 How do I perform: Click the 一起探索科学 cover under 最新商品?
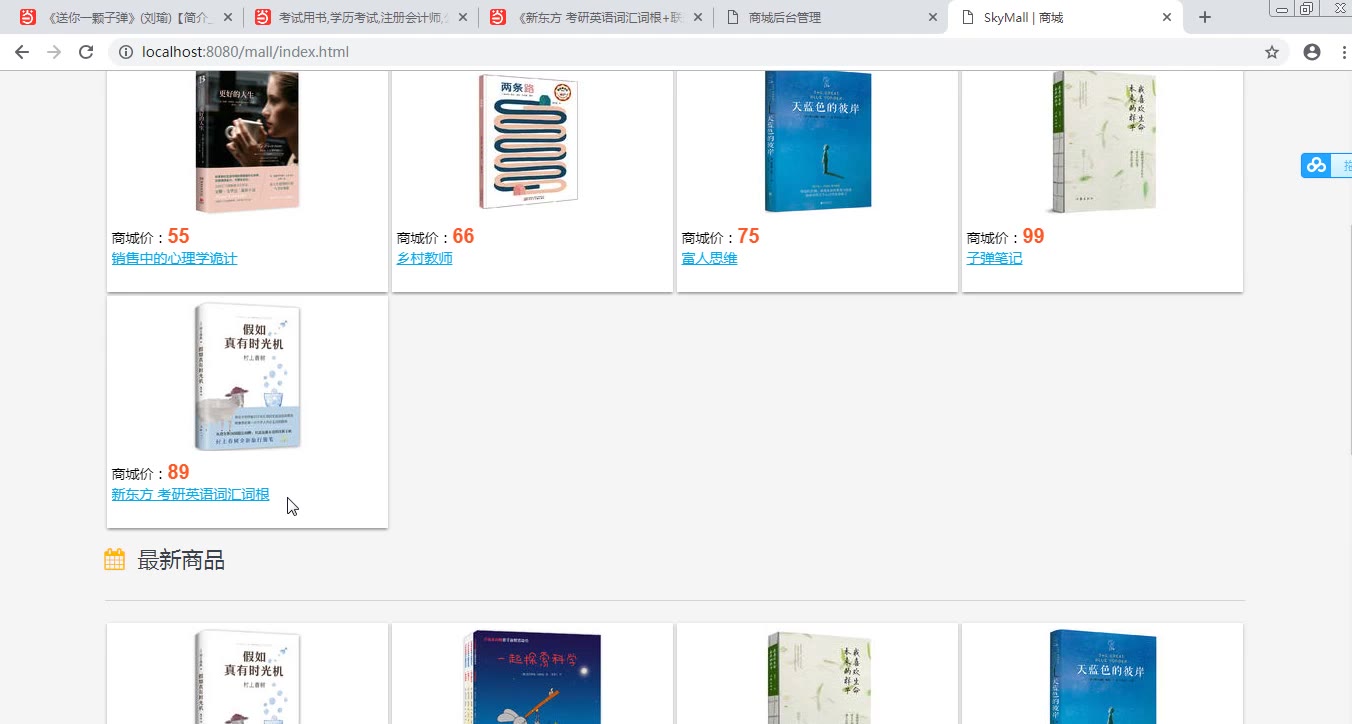coord(532,677)
